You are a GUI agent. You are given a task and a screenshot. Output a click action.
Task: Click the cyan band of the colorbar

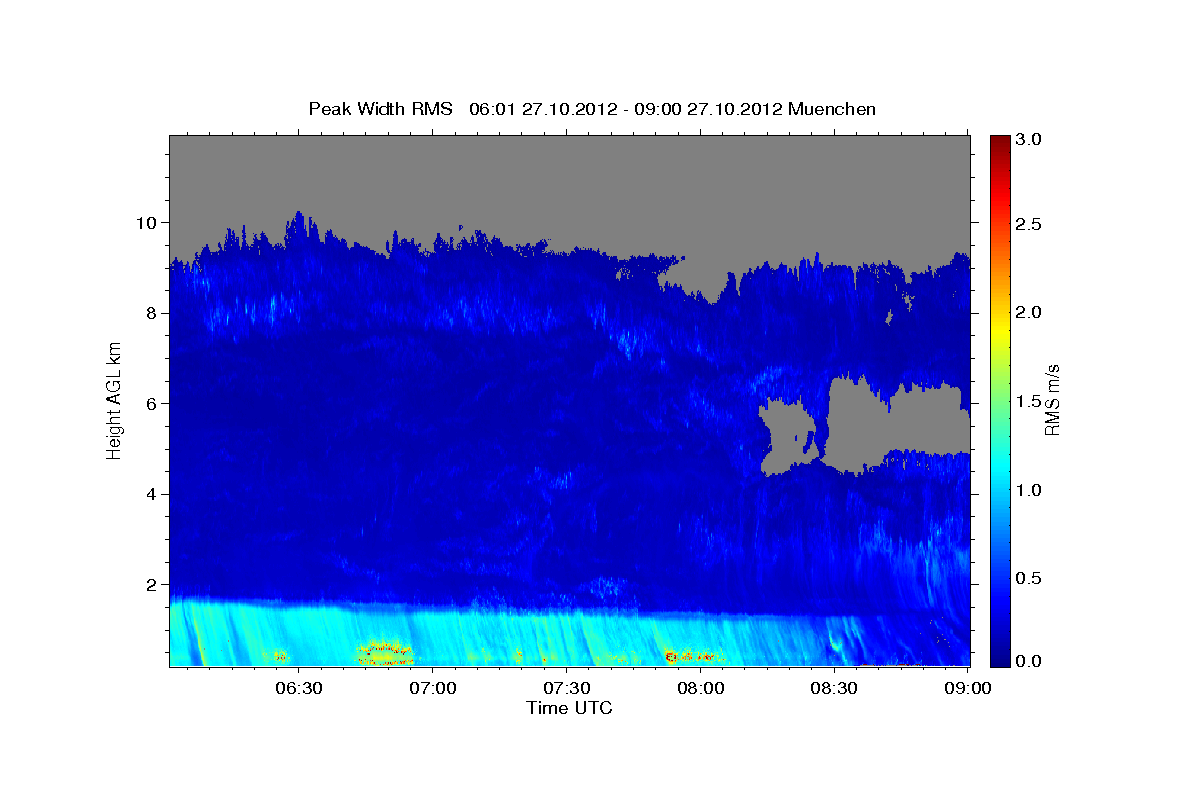click(999, 472)
